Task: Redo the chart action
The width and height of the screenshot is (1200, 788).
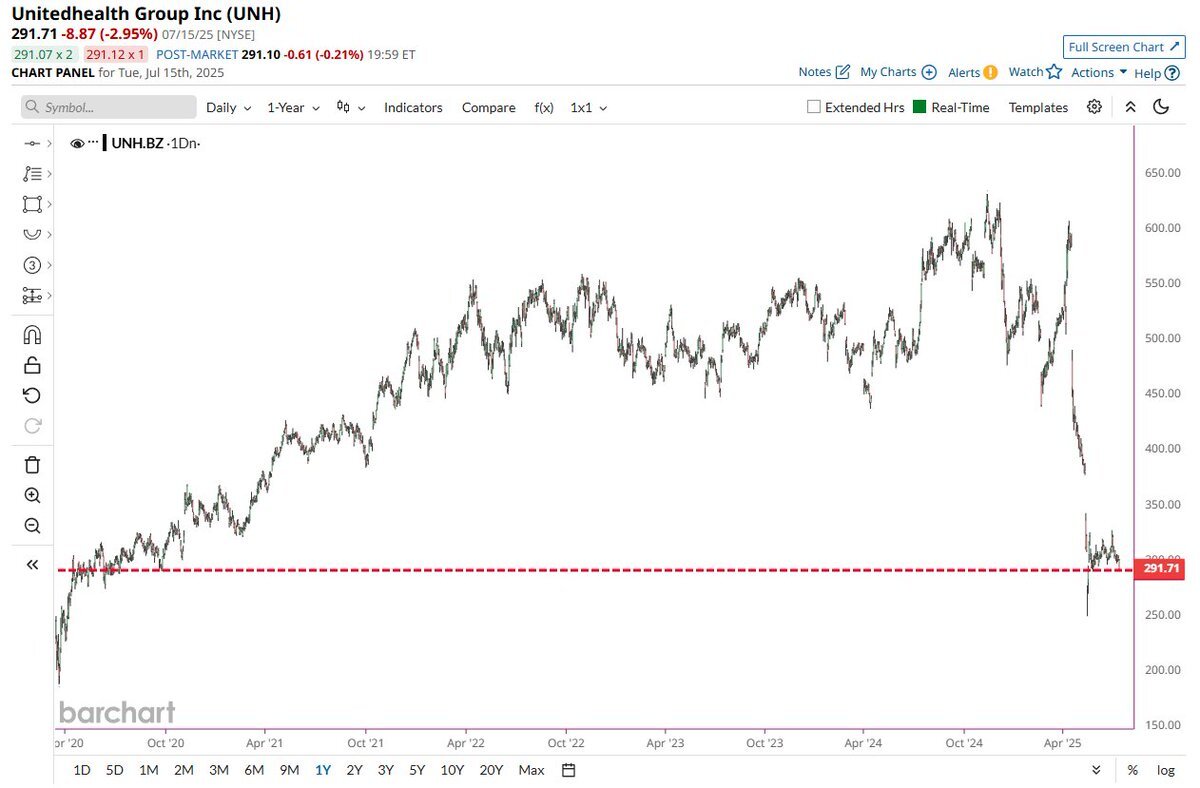Action: (32, 425)
